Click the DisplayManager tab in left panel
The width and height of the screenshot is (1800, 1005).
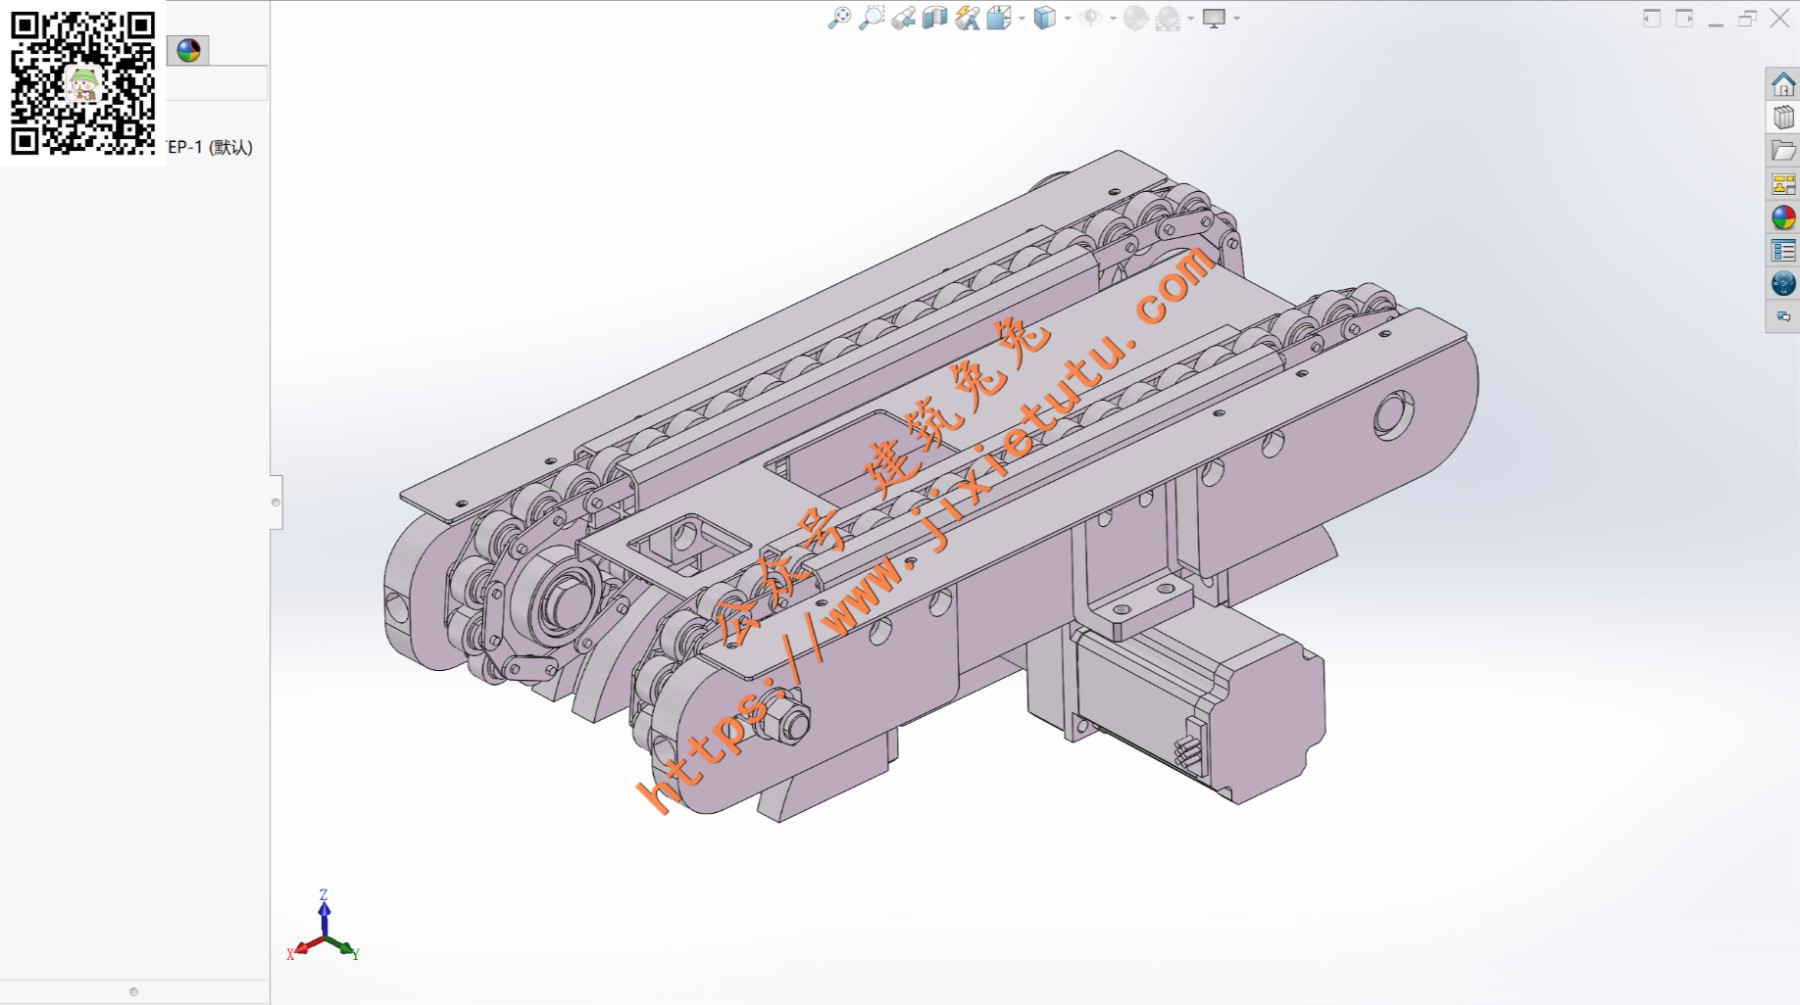tap(188, 50)
